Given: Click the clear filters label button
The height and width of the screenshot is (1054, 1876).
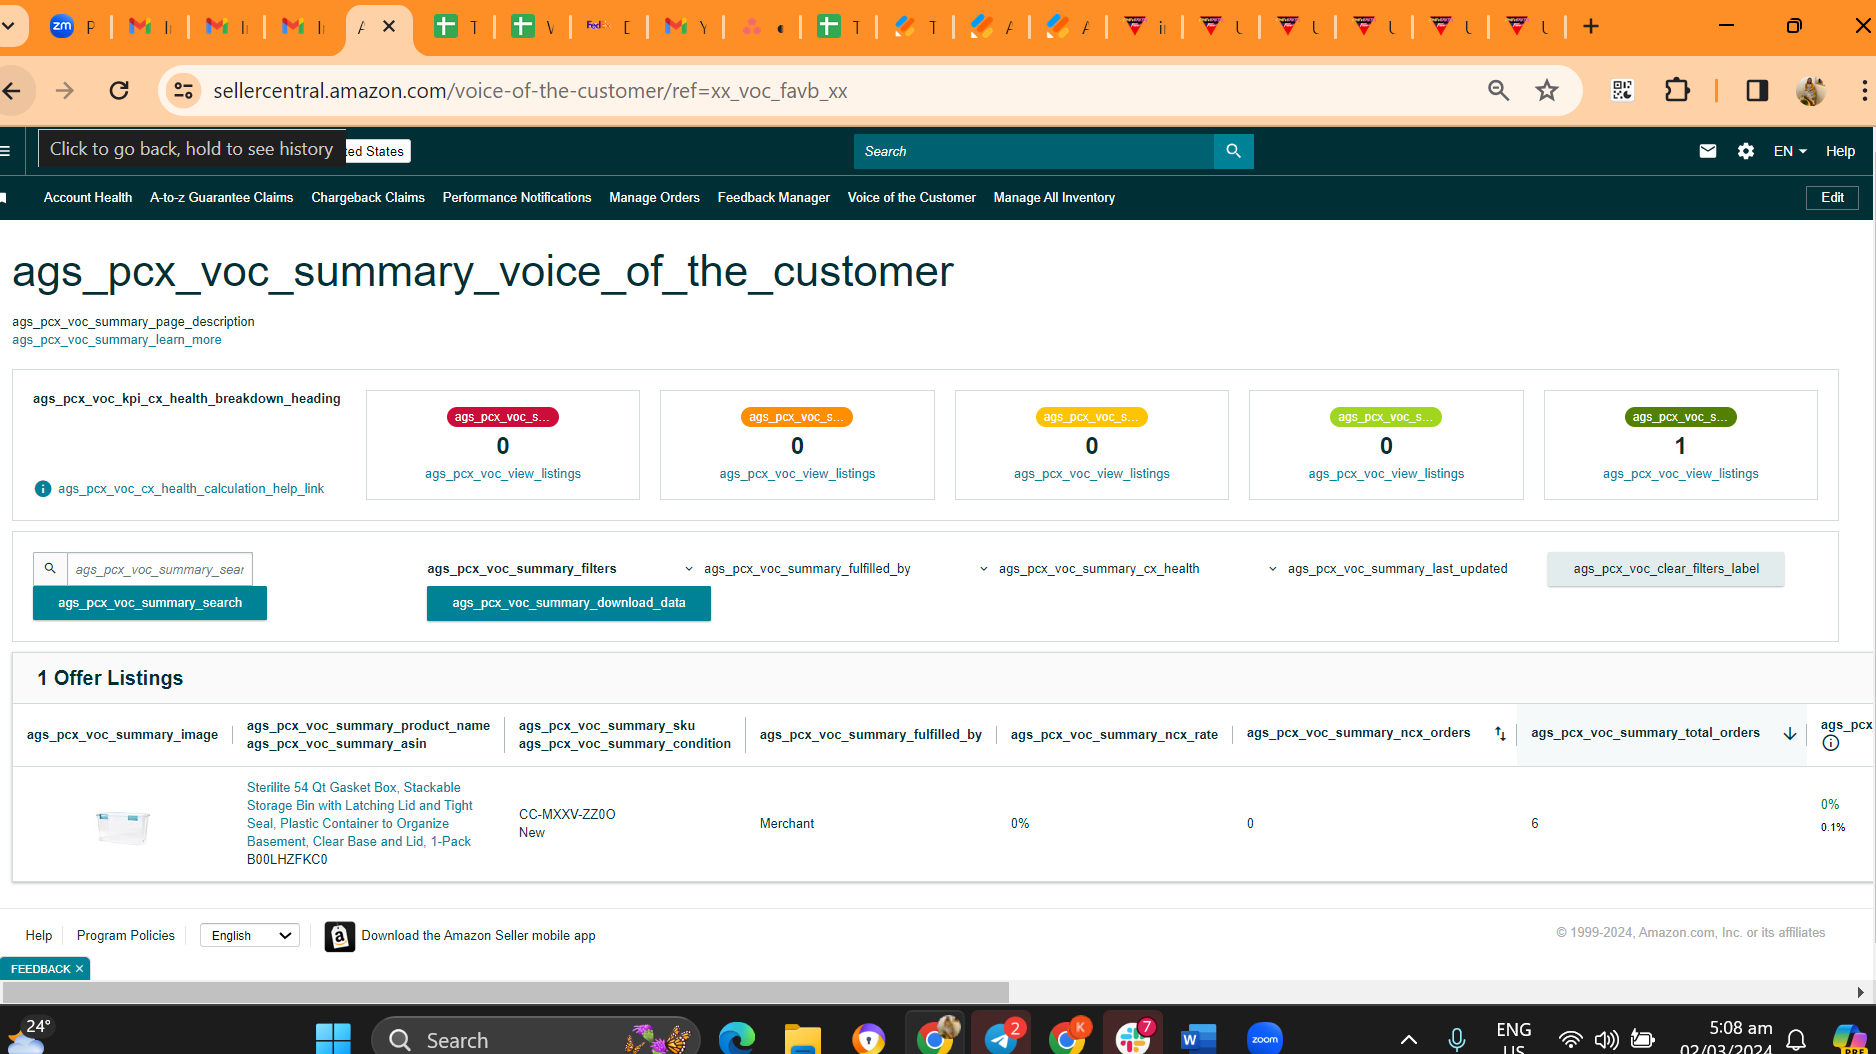Looking at the screenshot, I should (1666, 569).
